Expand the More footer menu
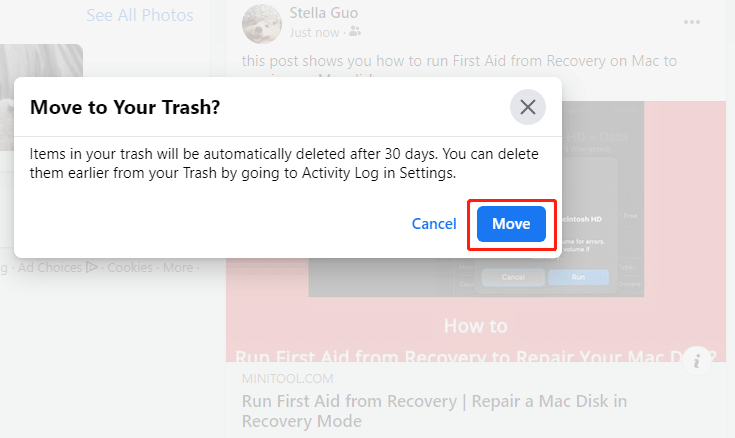Image resolution: width=735 pixels, height=438 pixels. click(178, 267)
